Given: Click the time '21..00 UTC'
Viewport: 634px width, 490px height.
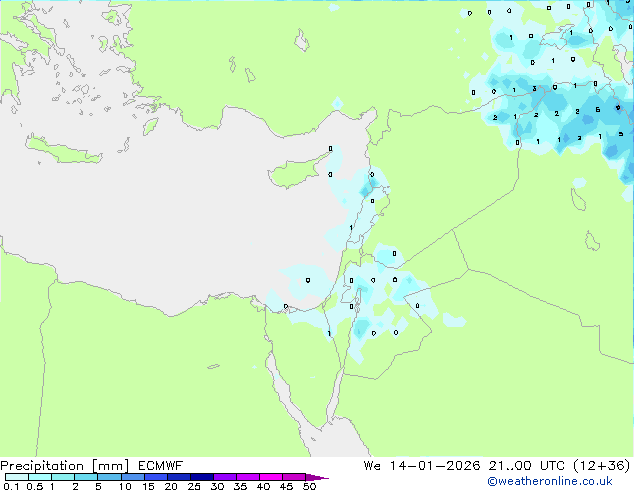Looking at the screenshot, I should 528,466.
